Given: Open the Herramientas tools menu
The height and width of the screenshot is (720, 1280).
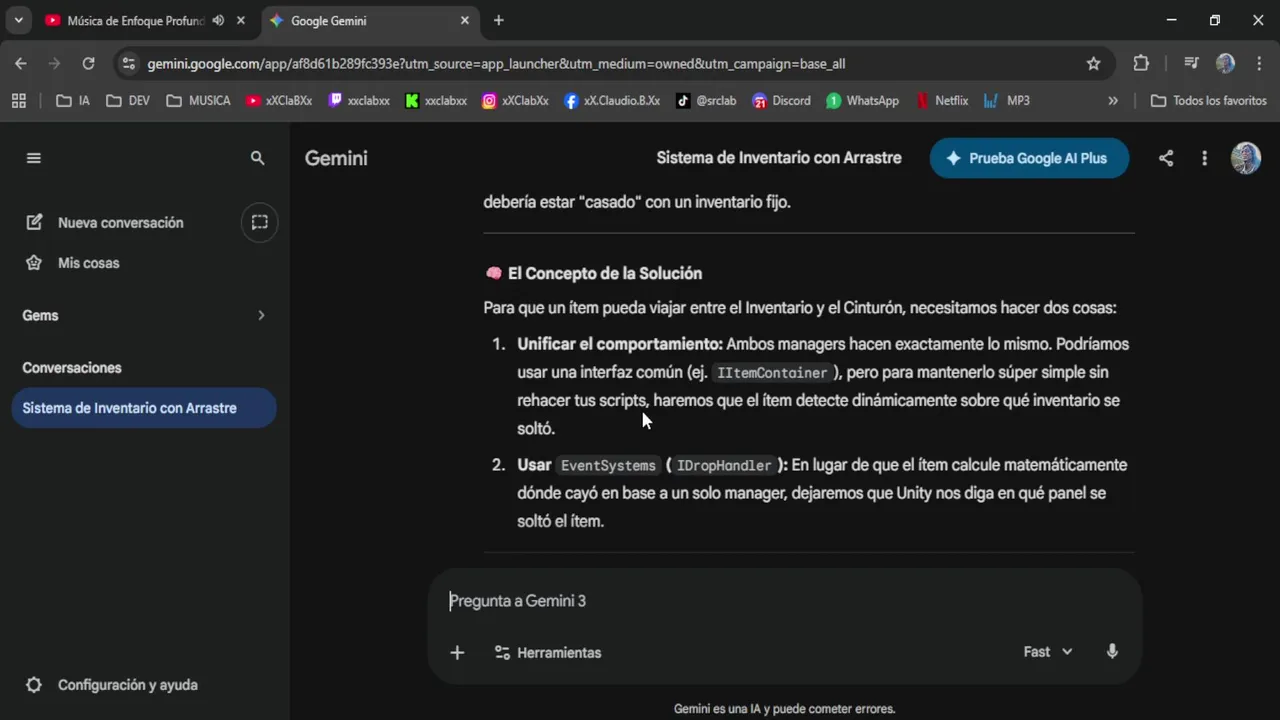Looking at the screenshot, I should [x=548, y=652].
